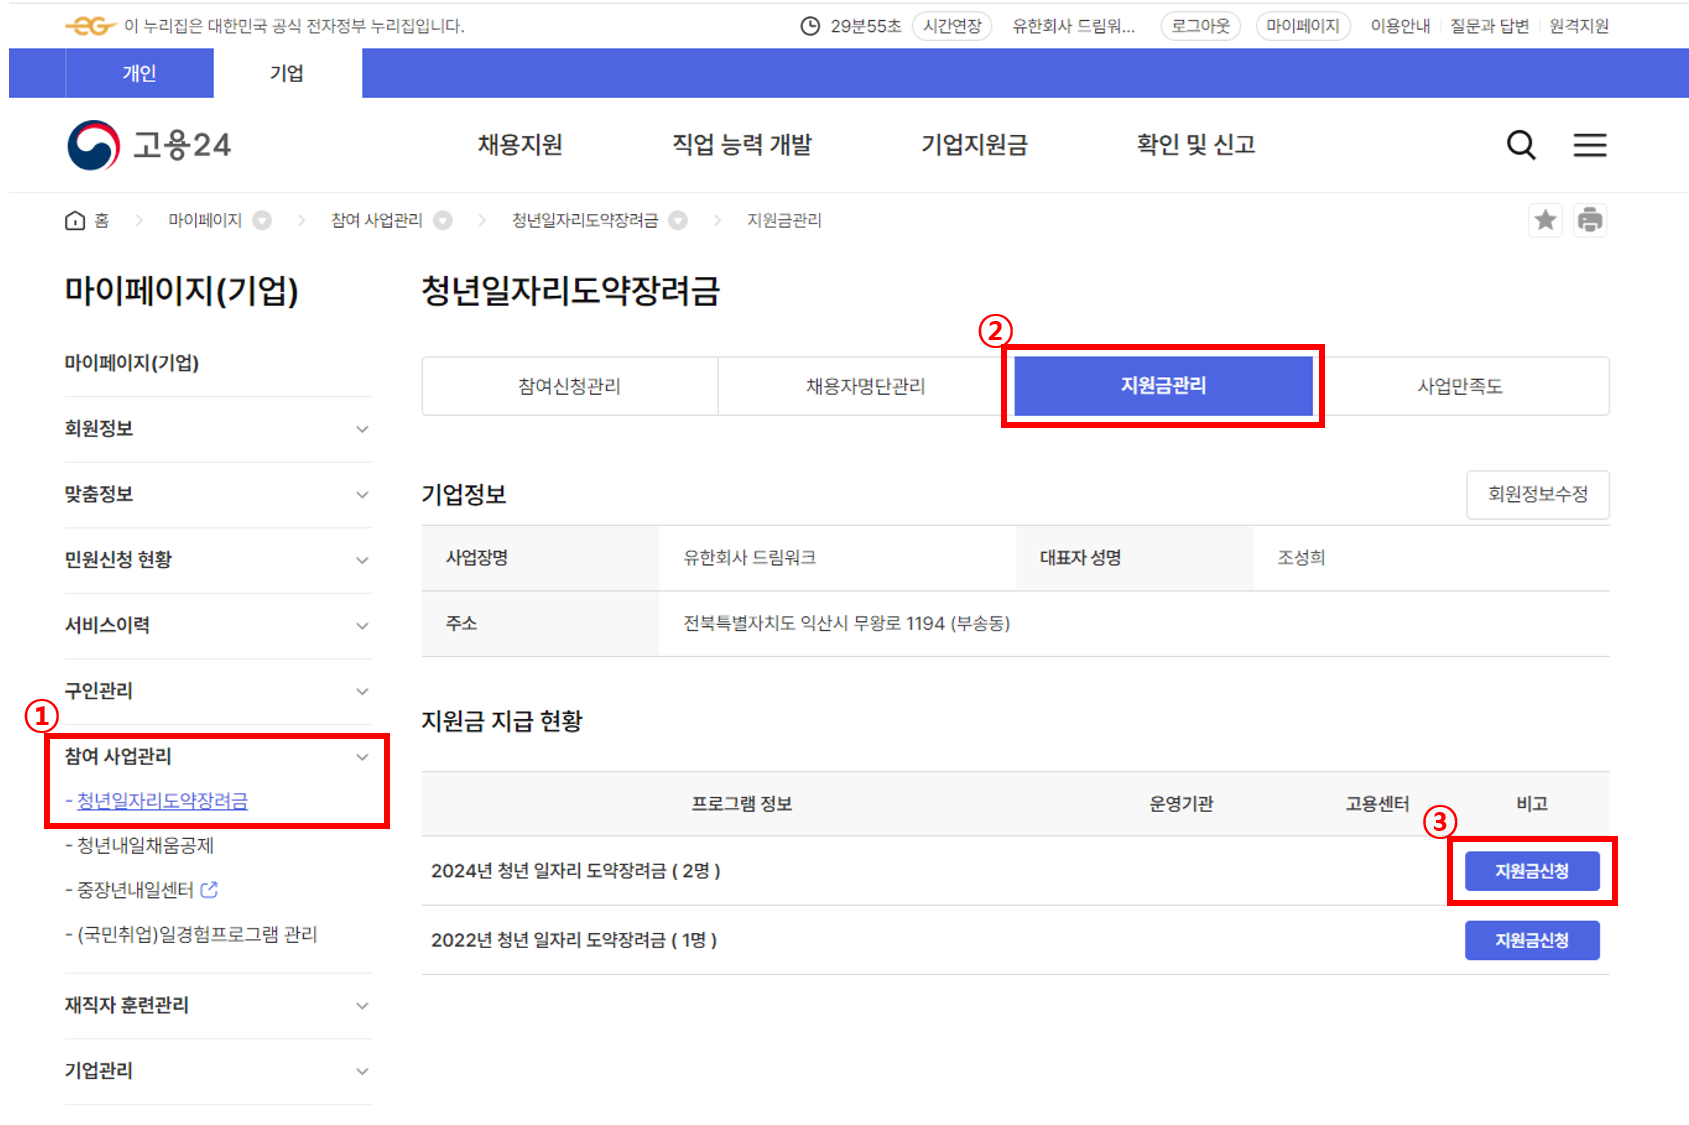
Task: Click the 유한회사 드림워... user name
Action: [x=1074, y=26]
